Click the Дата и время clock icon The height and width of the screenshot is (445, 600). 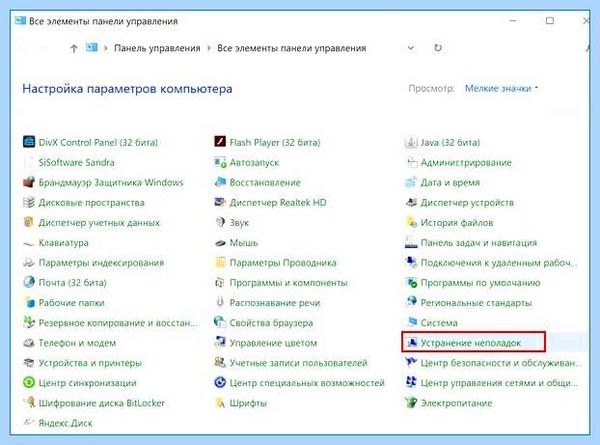pos(411,182)
